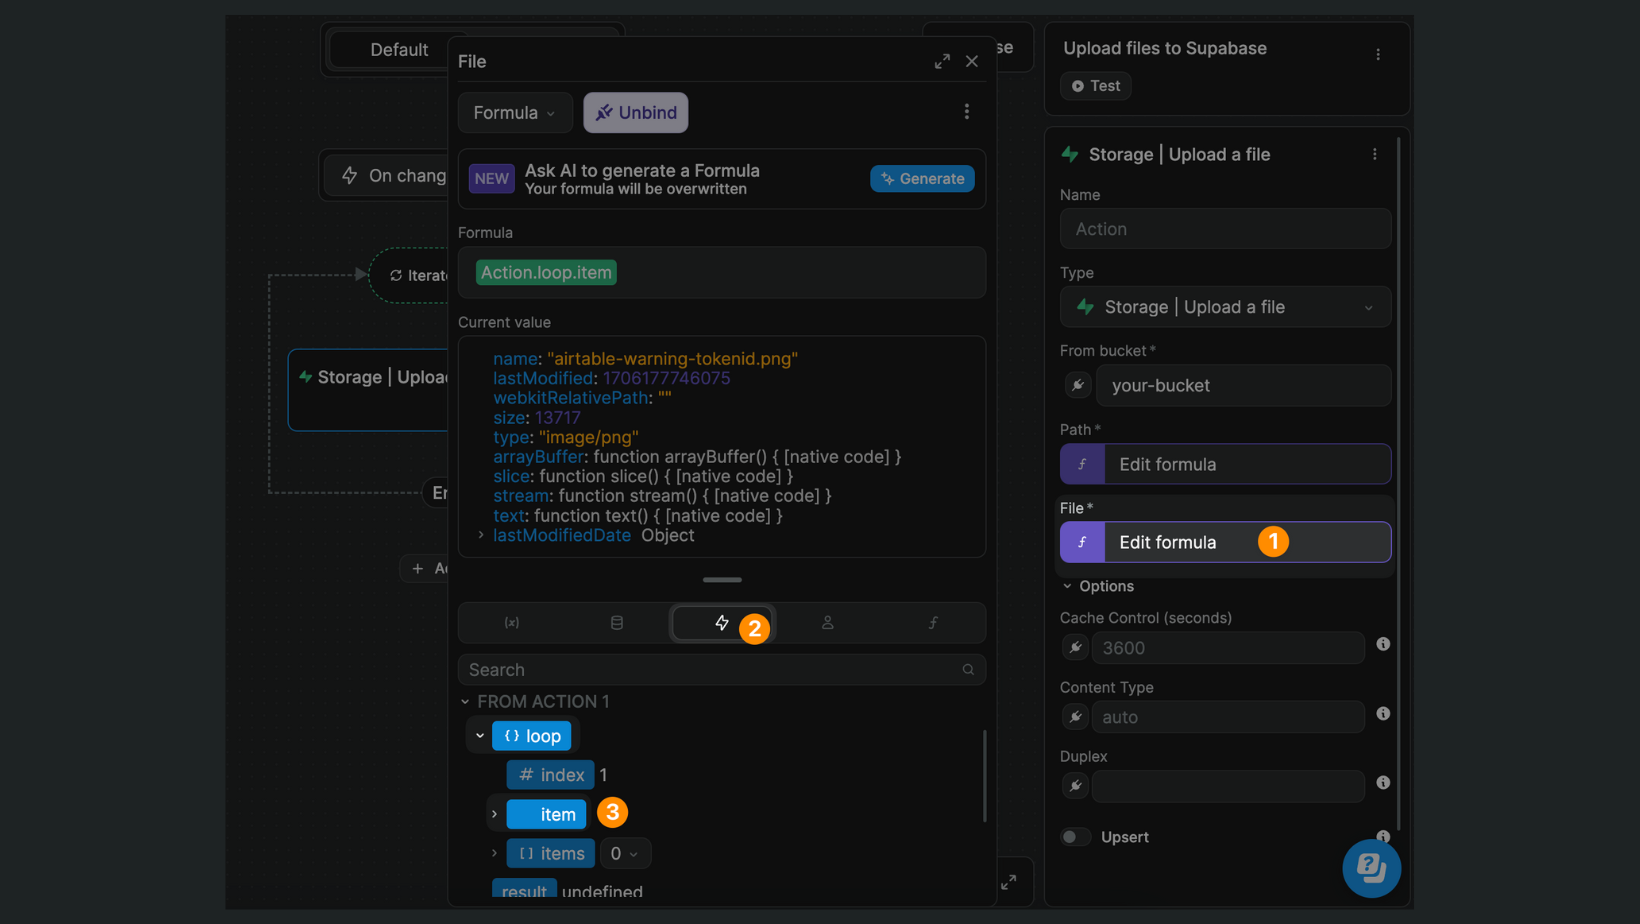Open the formulas function tab

[x=932, y=623]
